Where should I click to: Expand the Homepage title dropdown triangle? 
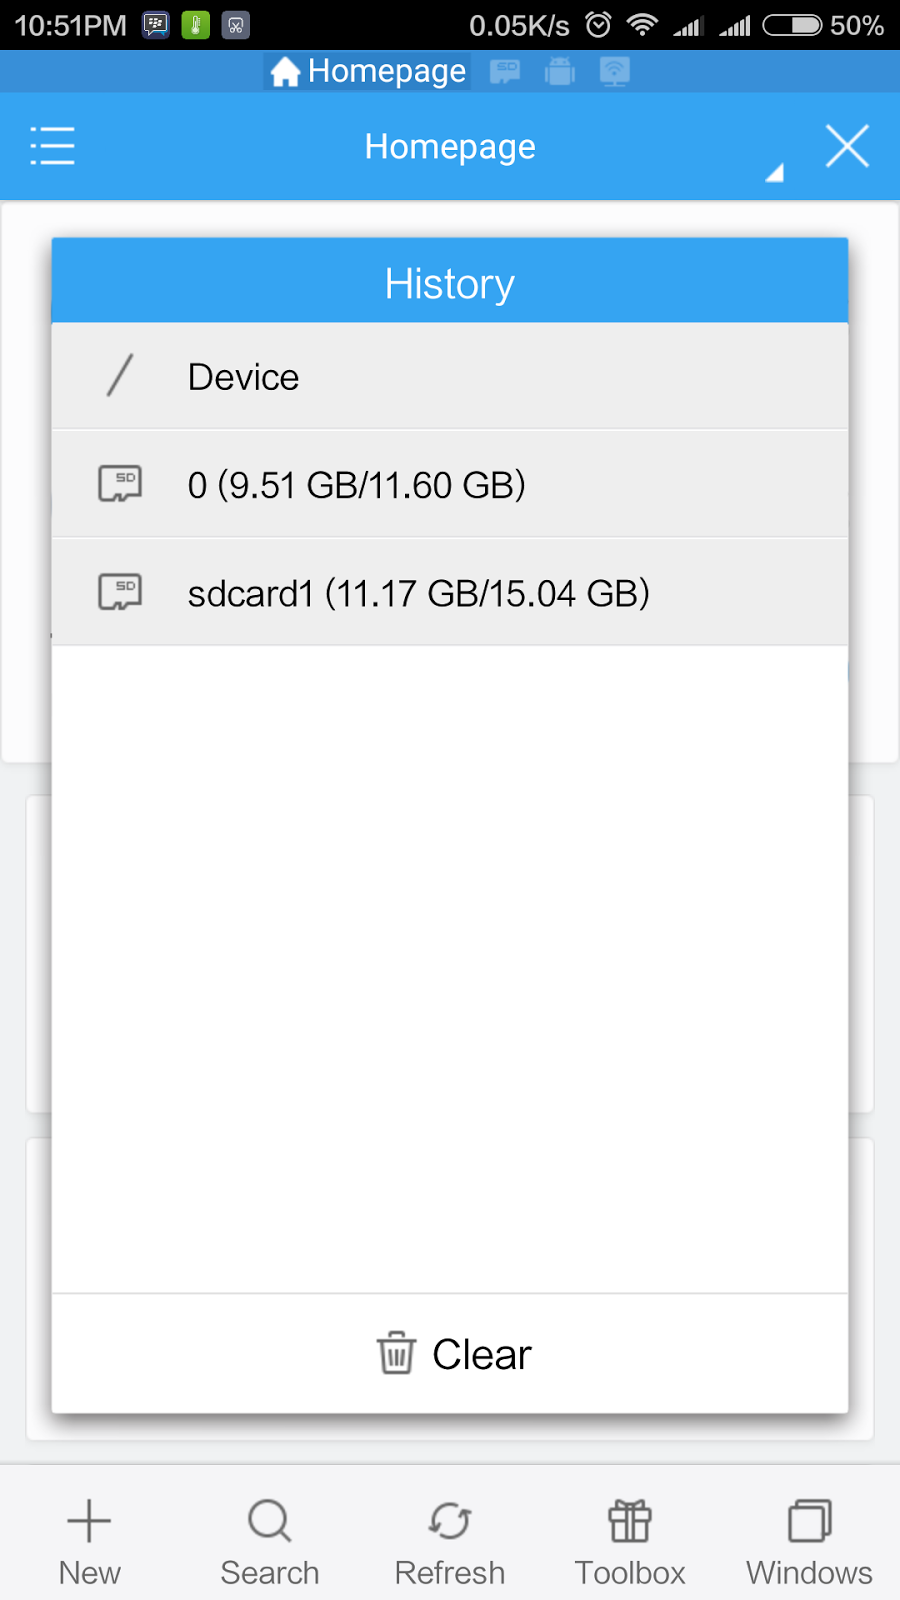click(774, 173)
